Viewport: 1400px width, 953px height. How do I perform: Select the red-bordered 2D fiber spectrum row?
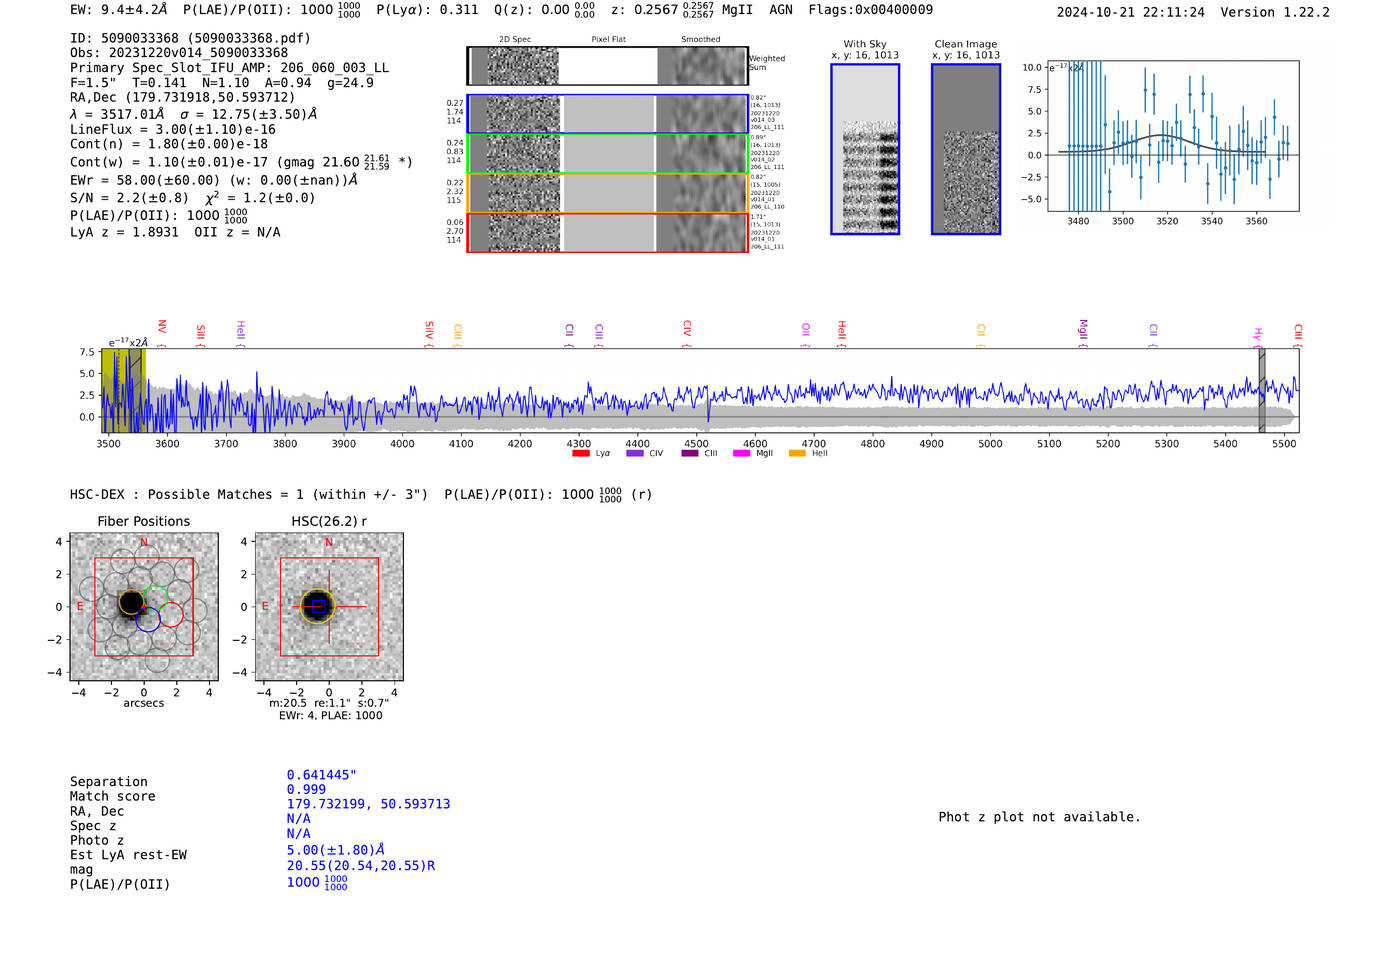tap(607, 232)
